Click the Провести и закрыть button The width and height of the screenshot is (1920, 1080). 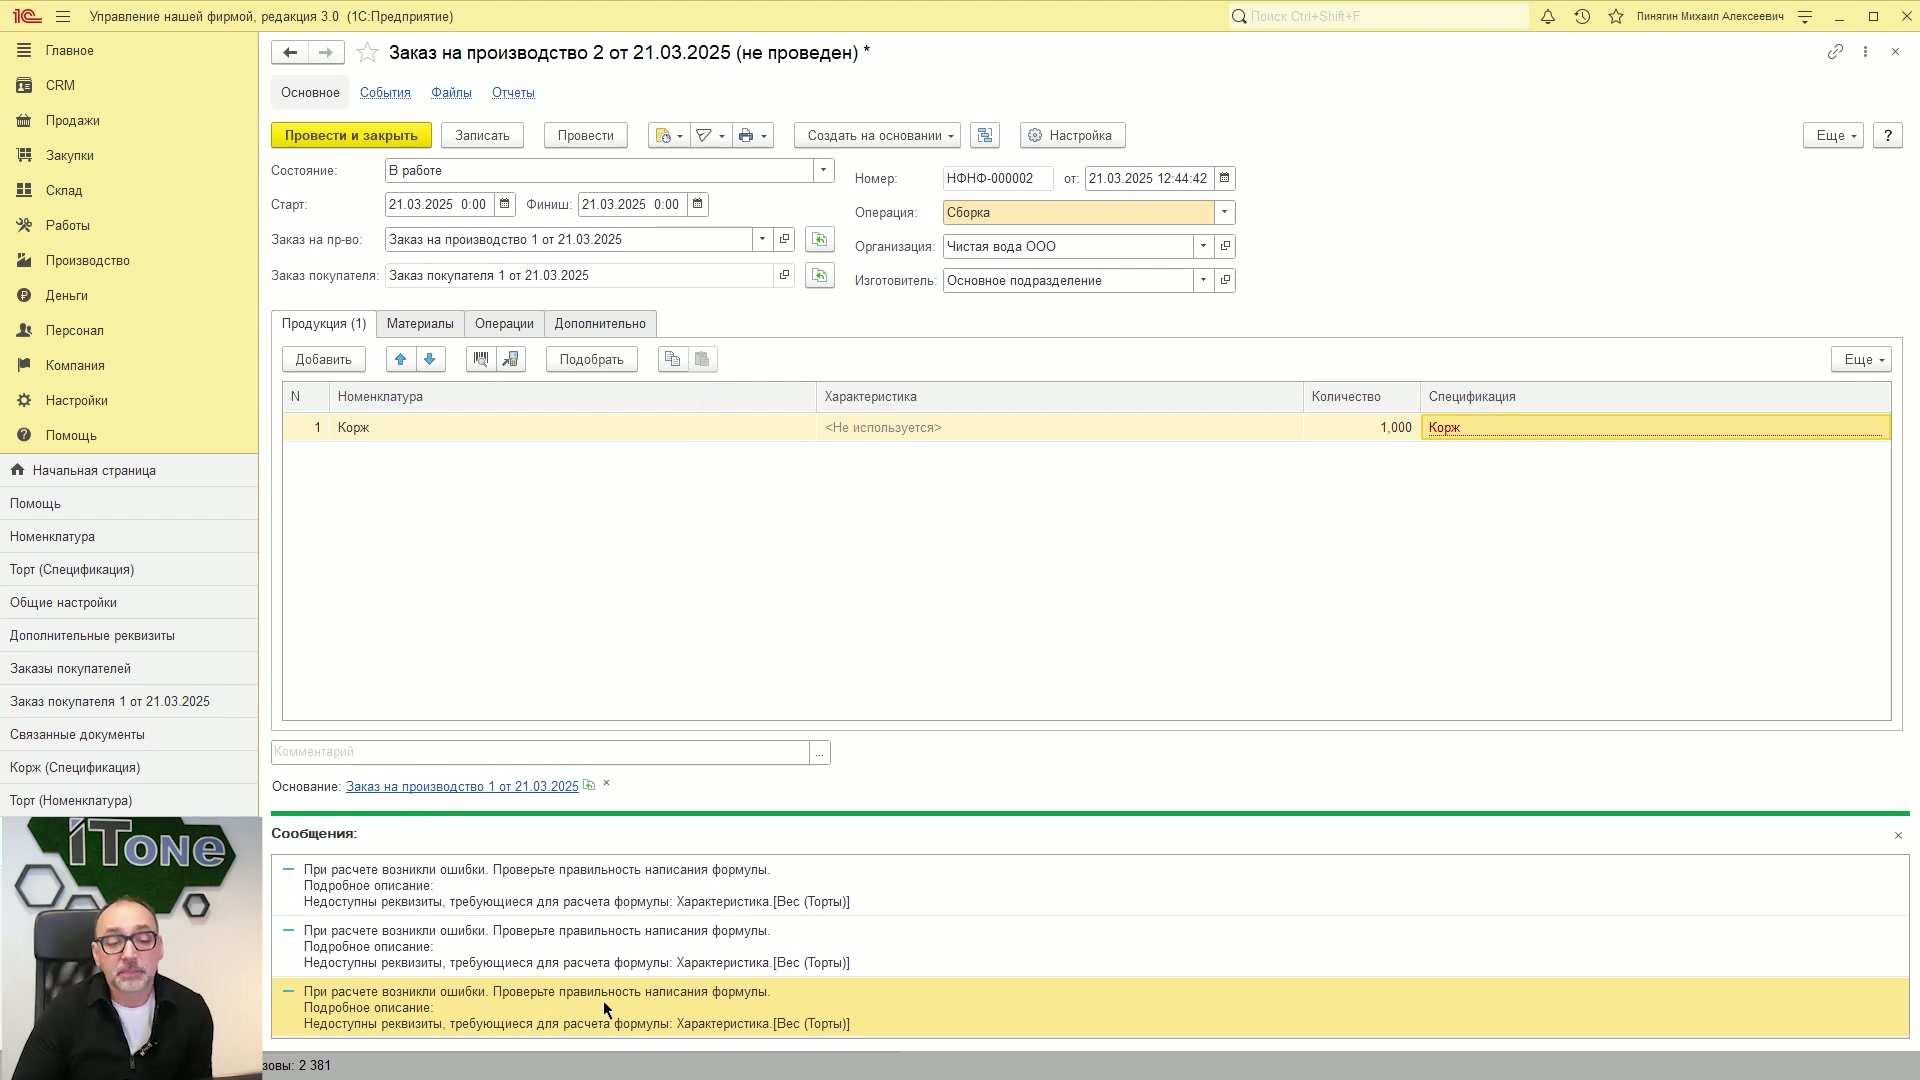coord(351,135)
